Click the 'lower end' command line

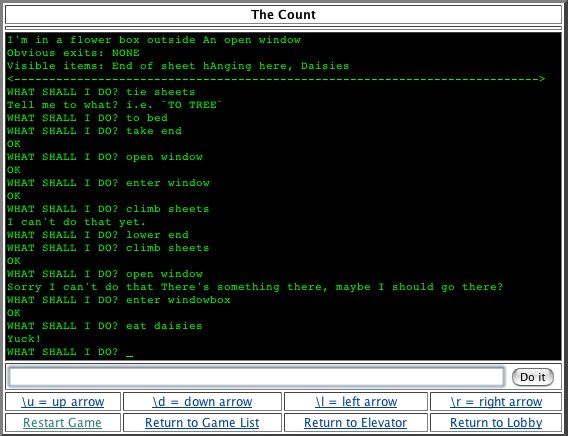(98, 235)
